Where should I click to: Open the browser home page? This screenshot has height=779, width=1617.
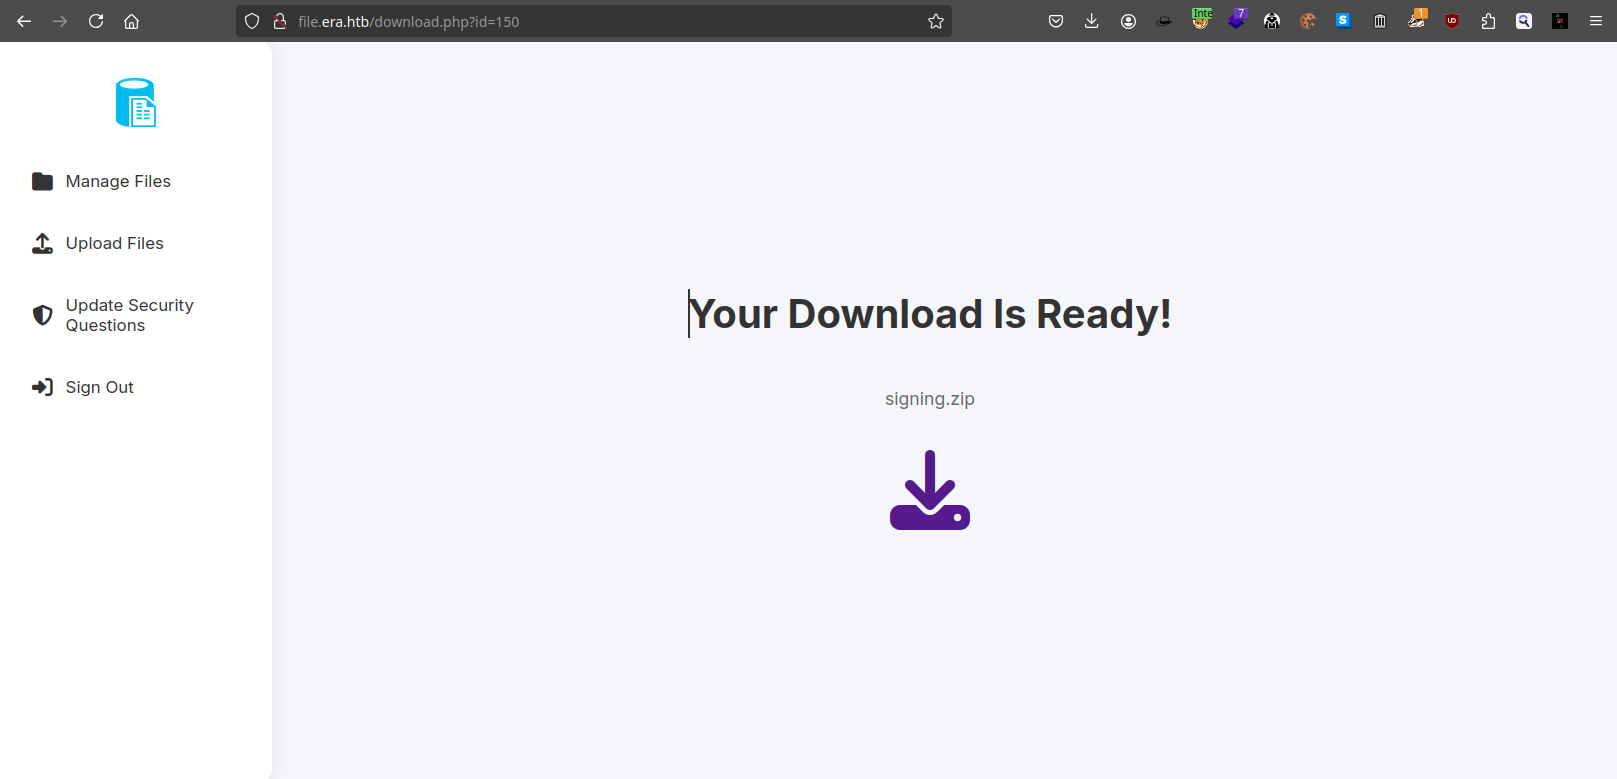click(x=131, y=21)
